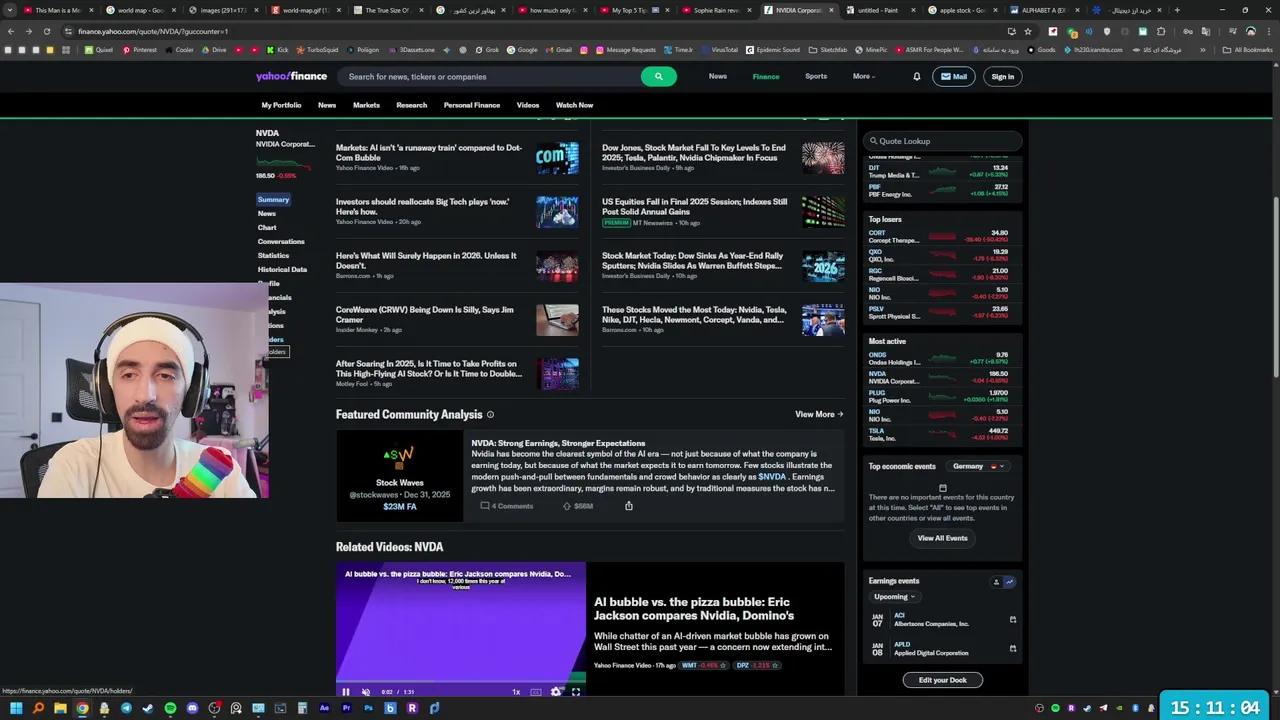
Task: Enter fullscreen on the video player
Action: tap(575, 692)
